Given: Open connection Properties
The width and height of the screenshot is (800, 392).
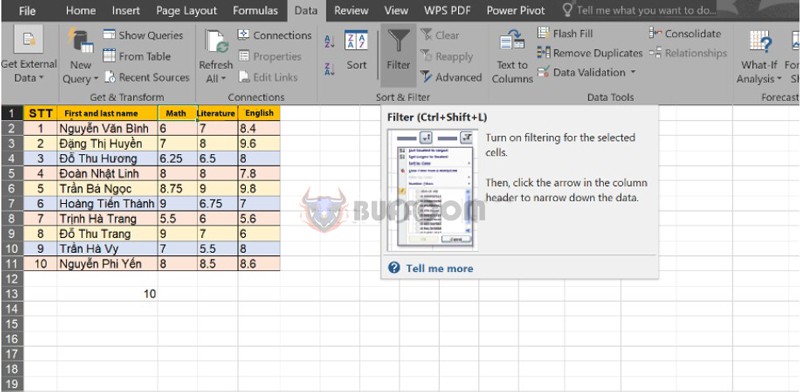Looking at the screenshot, I should tap(270, 56).
